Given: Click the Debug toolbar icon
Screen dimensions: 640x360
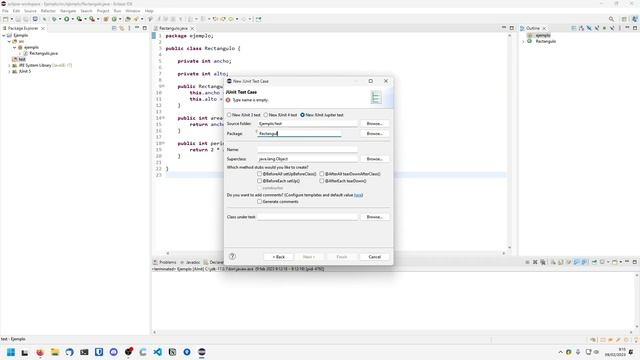Looking at the screenshot, I should pyautogui.click(x=54, y=19).
